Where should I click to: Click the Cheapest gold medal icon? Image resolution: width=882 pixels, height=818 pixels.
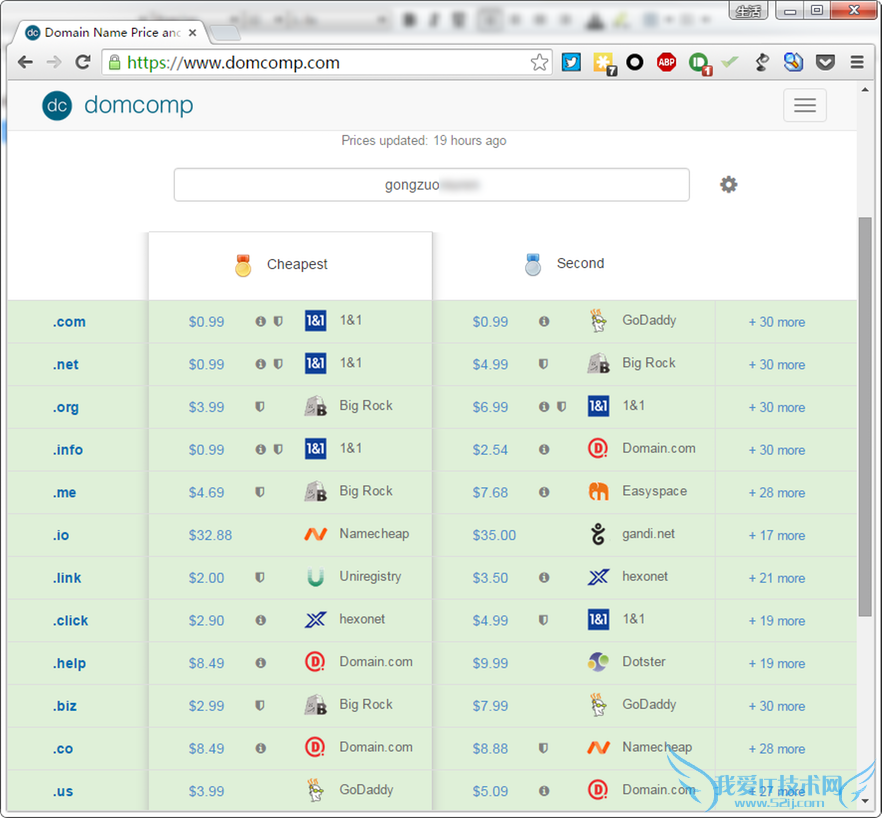coord(243,265)
